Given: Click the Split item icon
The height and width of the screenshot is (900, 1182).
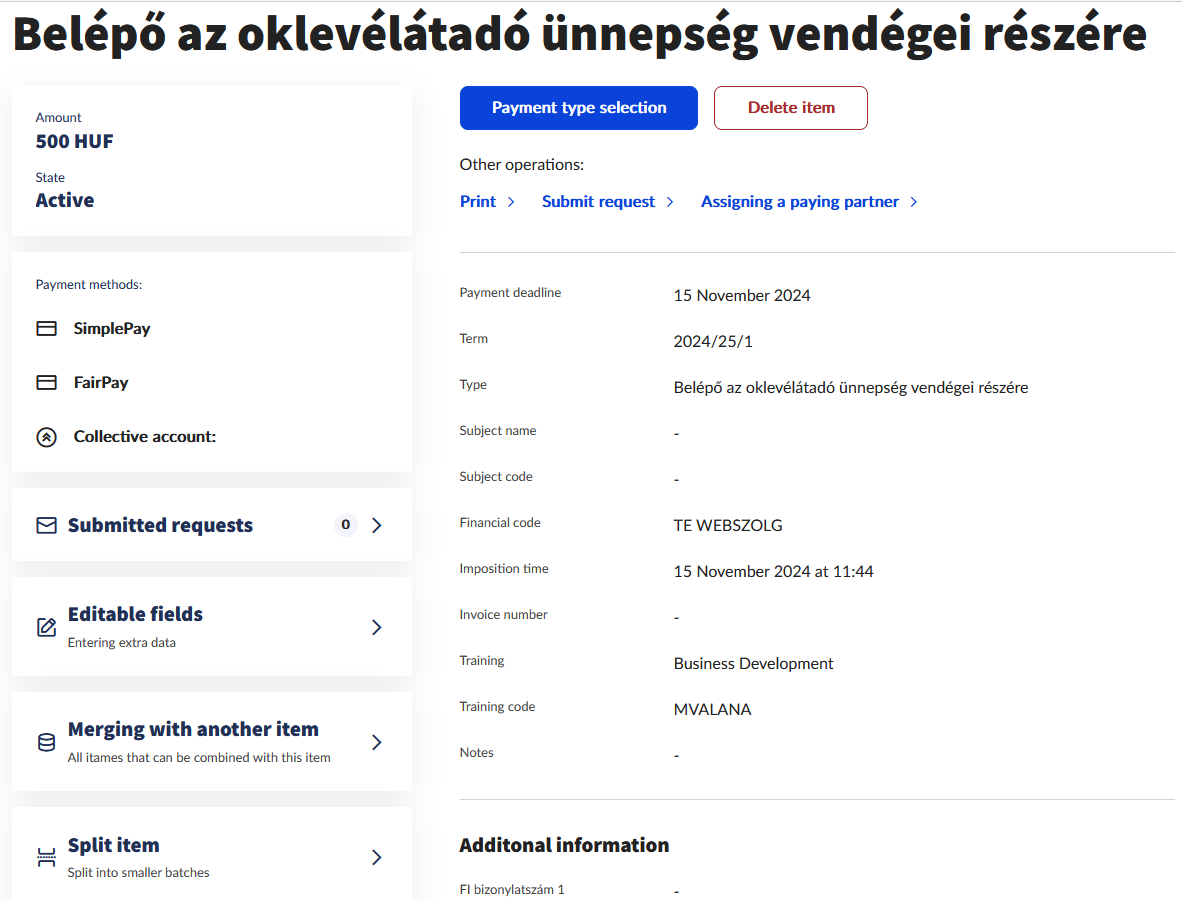Looking at the screenshot, I should pyautogui.click(x=46, y=857).
